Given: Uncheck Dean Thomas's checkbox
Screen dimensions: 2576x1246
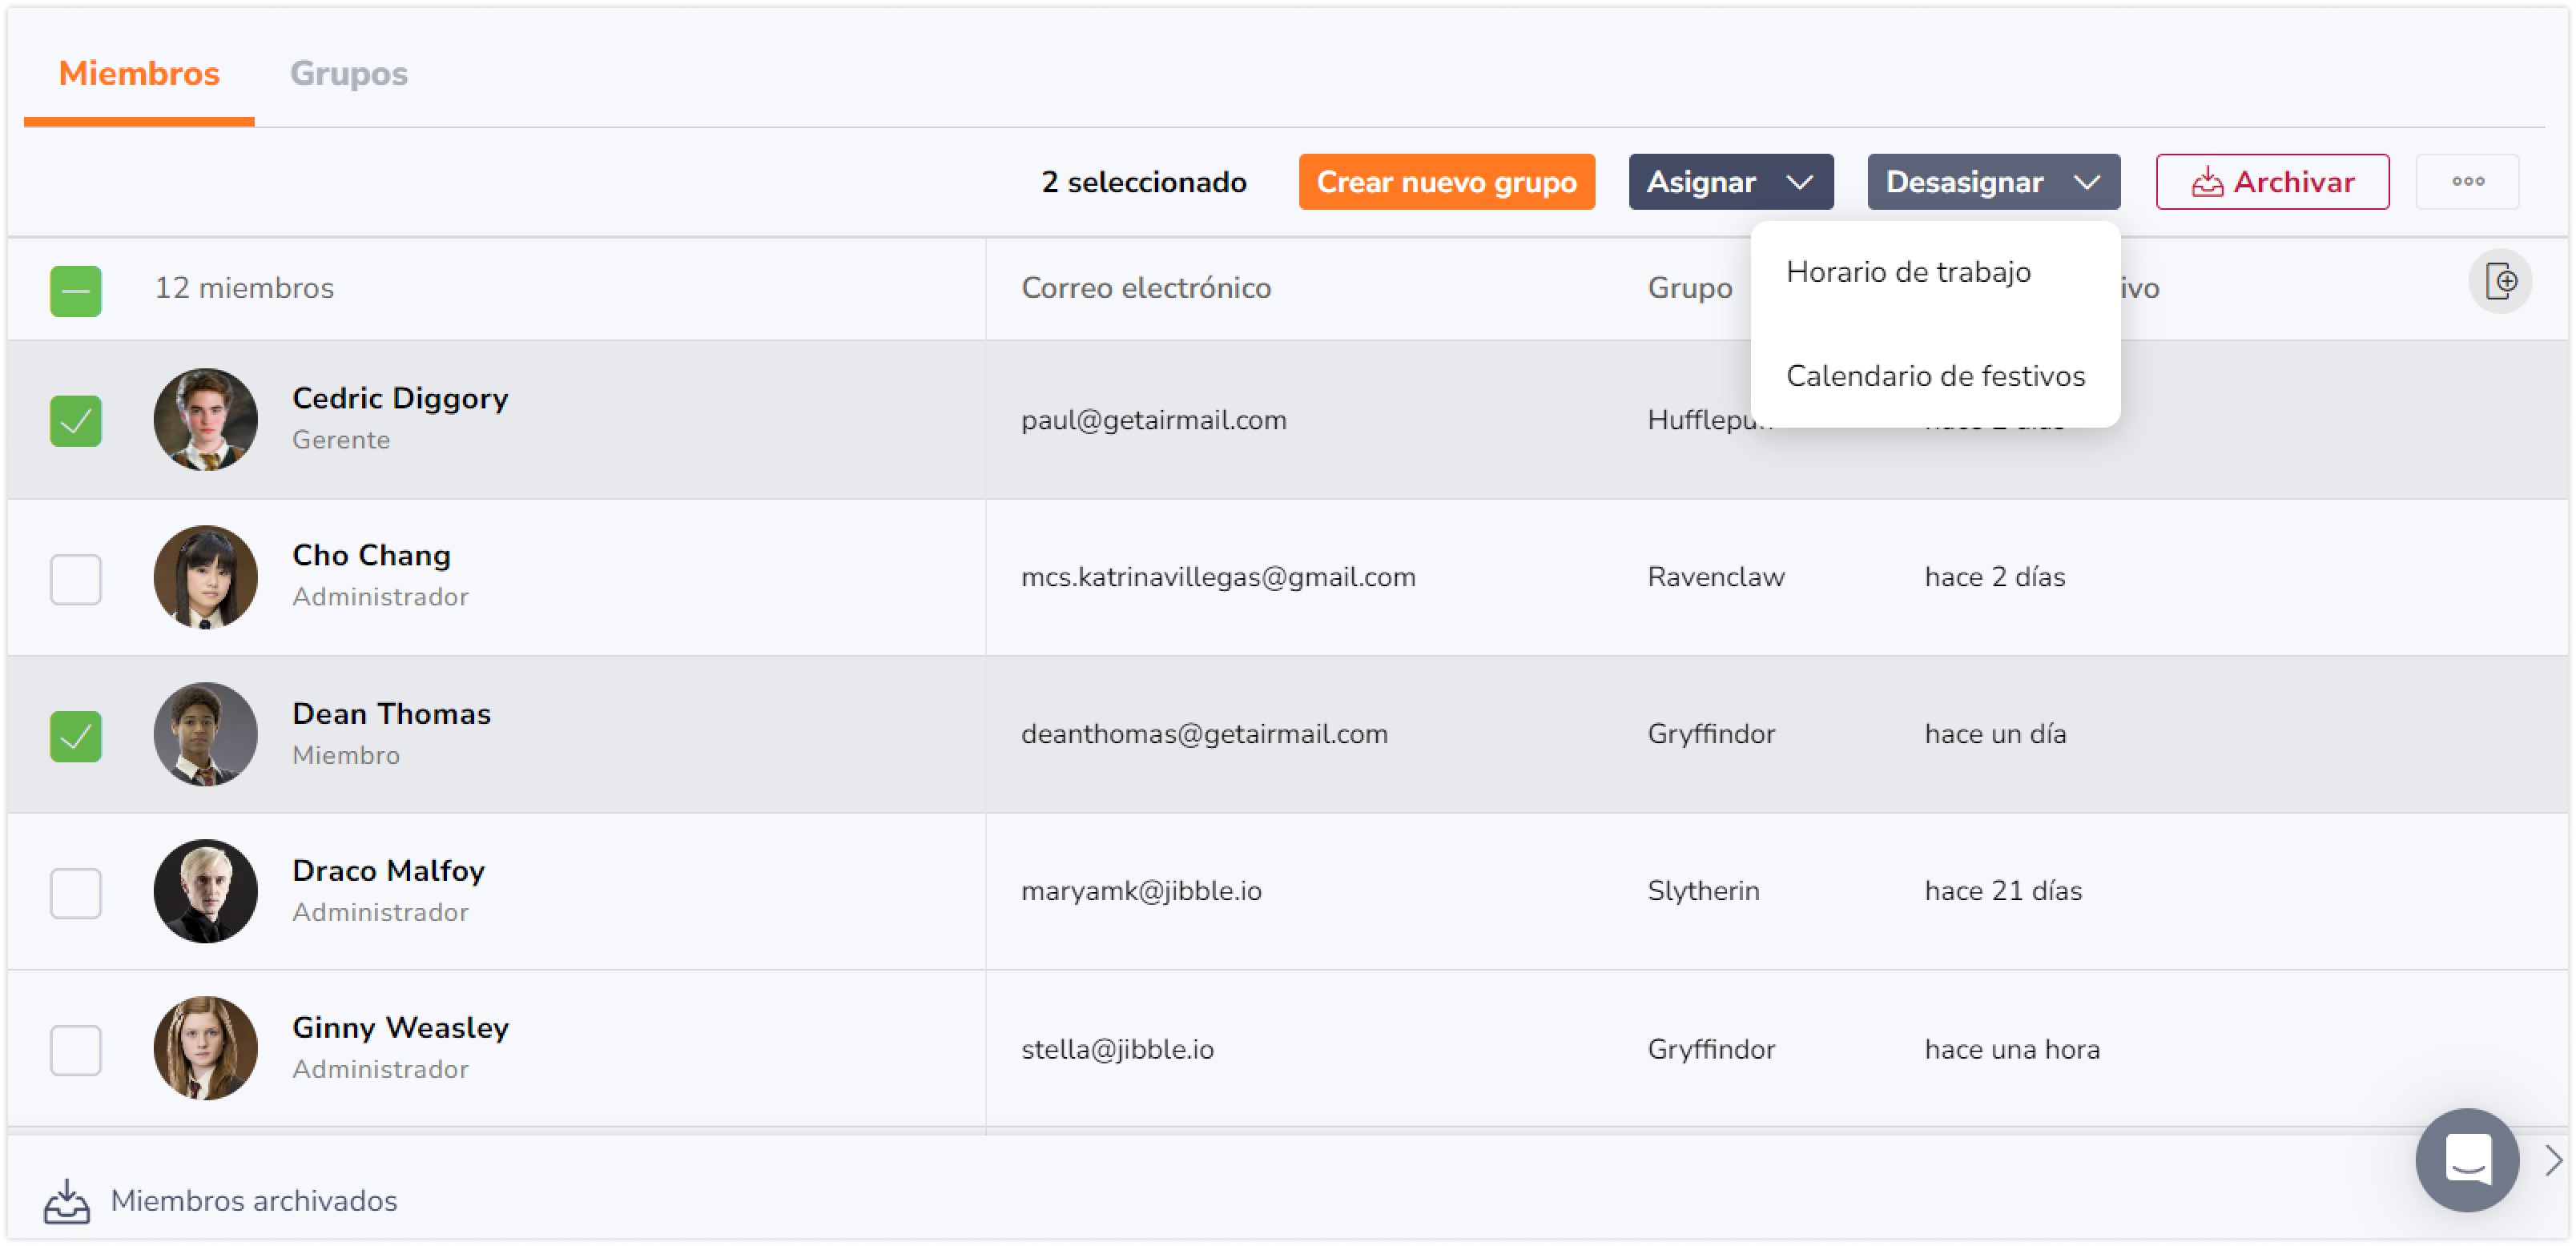Looking at the screenshot, I should pos(76,735).
